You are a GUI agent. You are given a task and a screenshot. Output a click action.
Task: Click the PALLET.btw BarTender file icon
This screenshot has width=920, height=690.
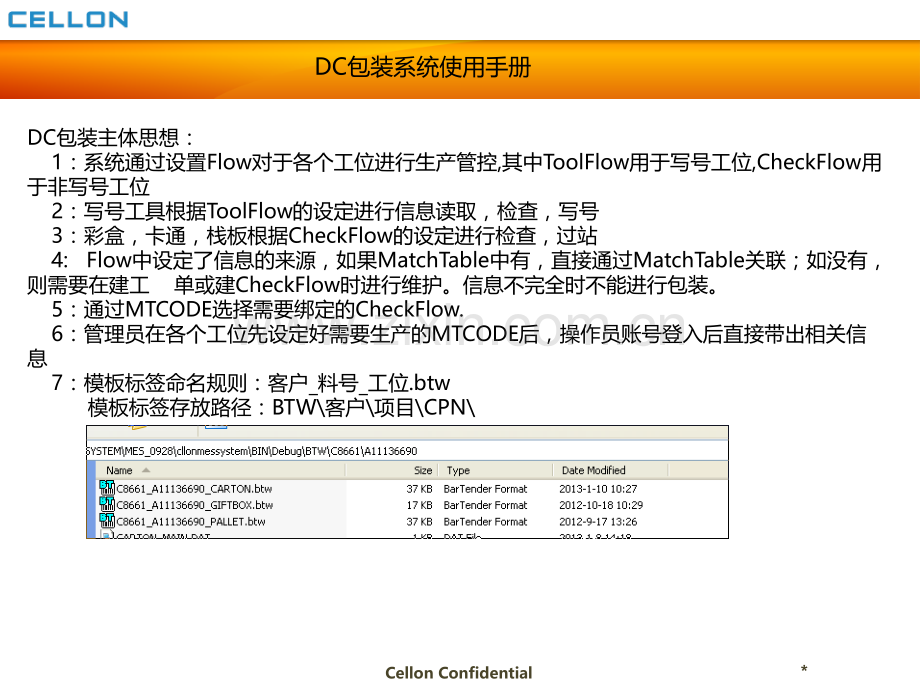click(107, 521)
